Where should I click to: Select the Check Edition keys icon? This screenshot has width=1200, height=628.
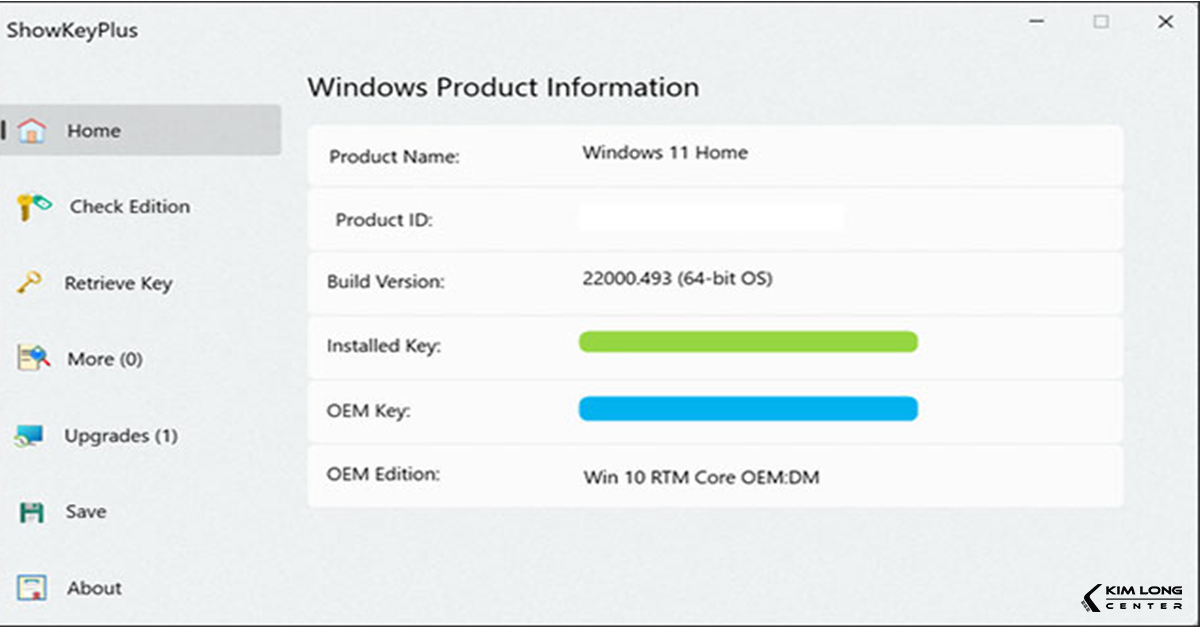click(x=33, y=207)
